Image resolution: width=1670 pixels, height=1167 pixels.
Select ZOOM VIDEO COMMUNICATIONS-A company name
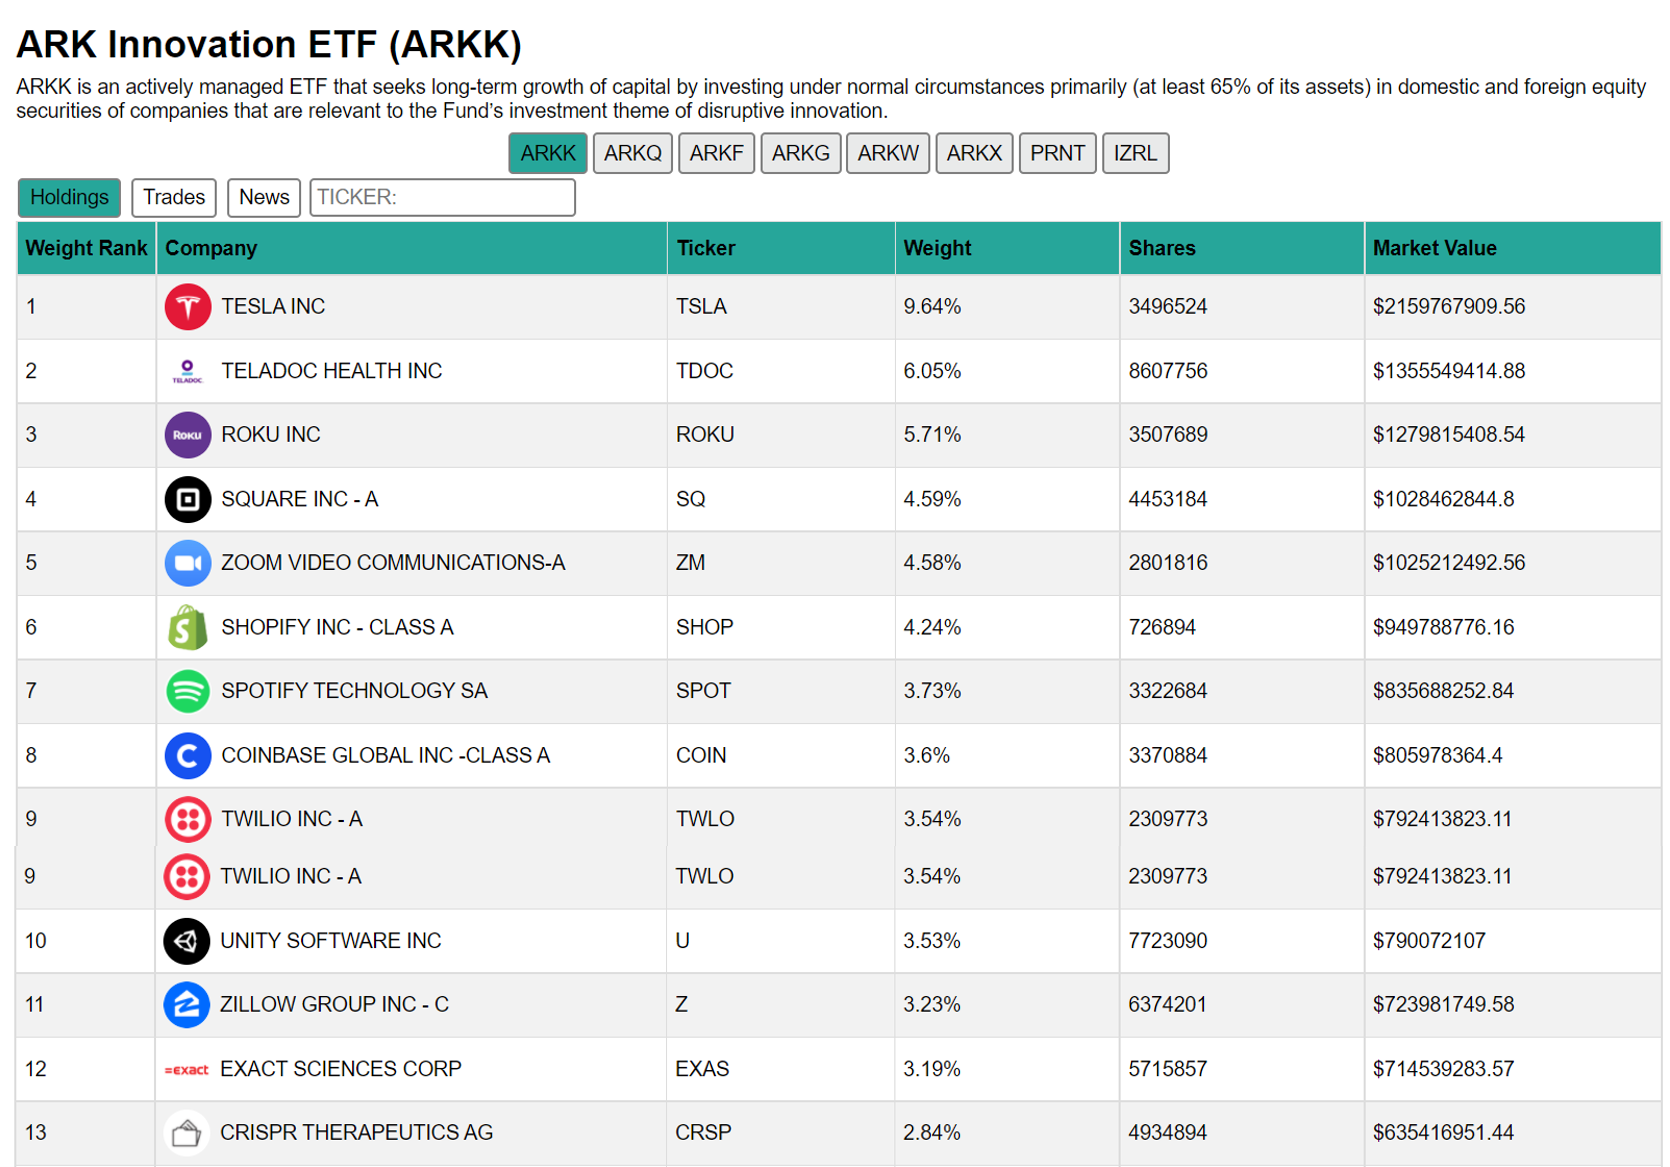[393, 563]
